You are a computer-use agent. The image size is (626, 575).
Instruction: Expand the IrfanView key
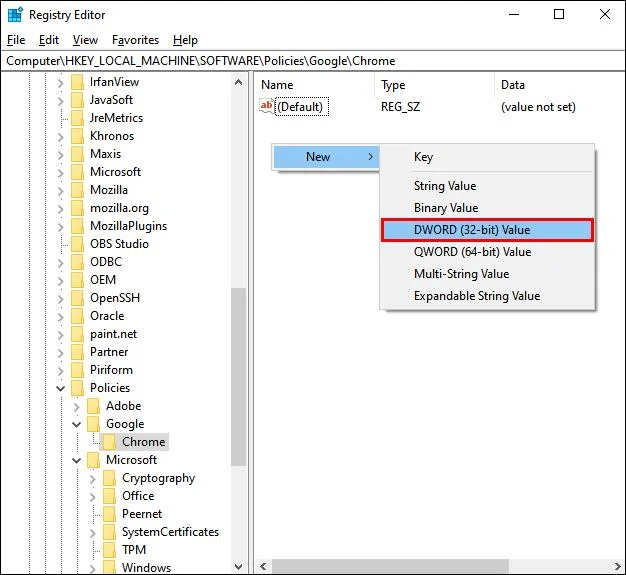[x=60, y=83]
